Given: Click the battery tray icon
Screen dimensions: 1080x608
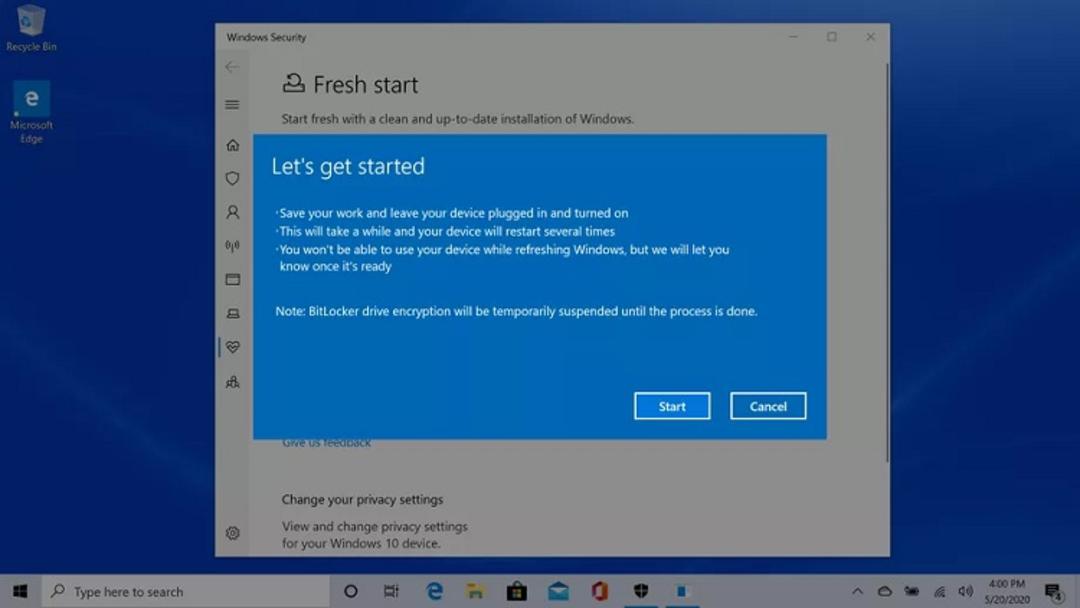Looking at the screenshot, I should (x=912, y=591).
